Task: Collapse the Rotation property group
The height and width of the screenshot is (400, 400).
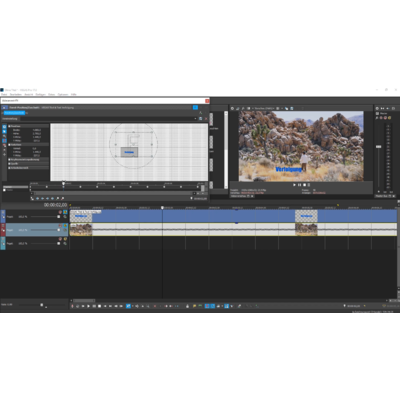Action: point(9,145)
